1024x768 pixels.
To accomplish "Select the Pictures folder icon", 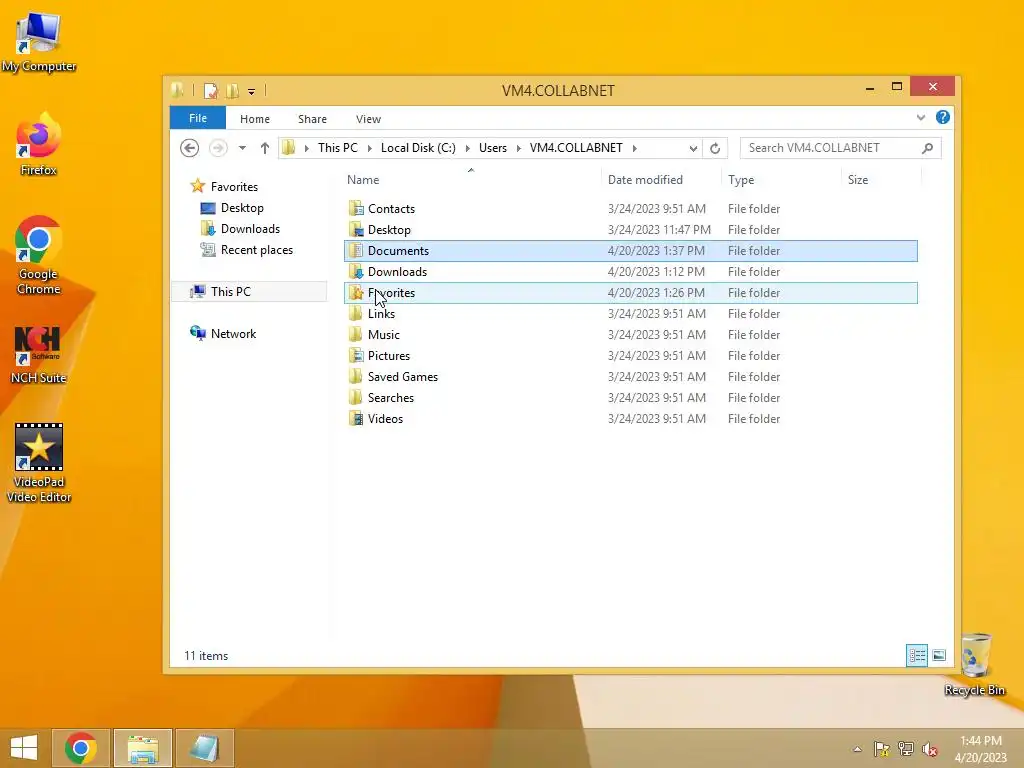I will coord(356,355).
